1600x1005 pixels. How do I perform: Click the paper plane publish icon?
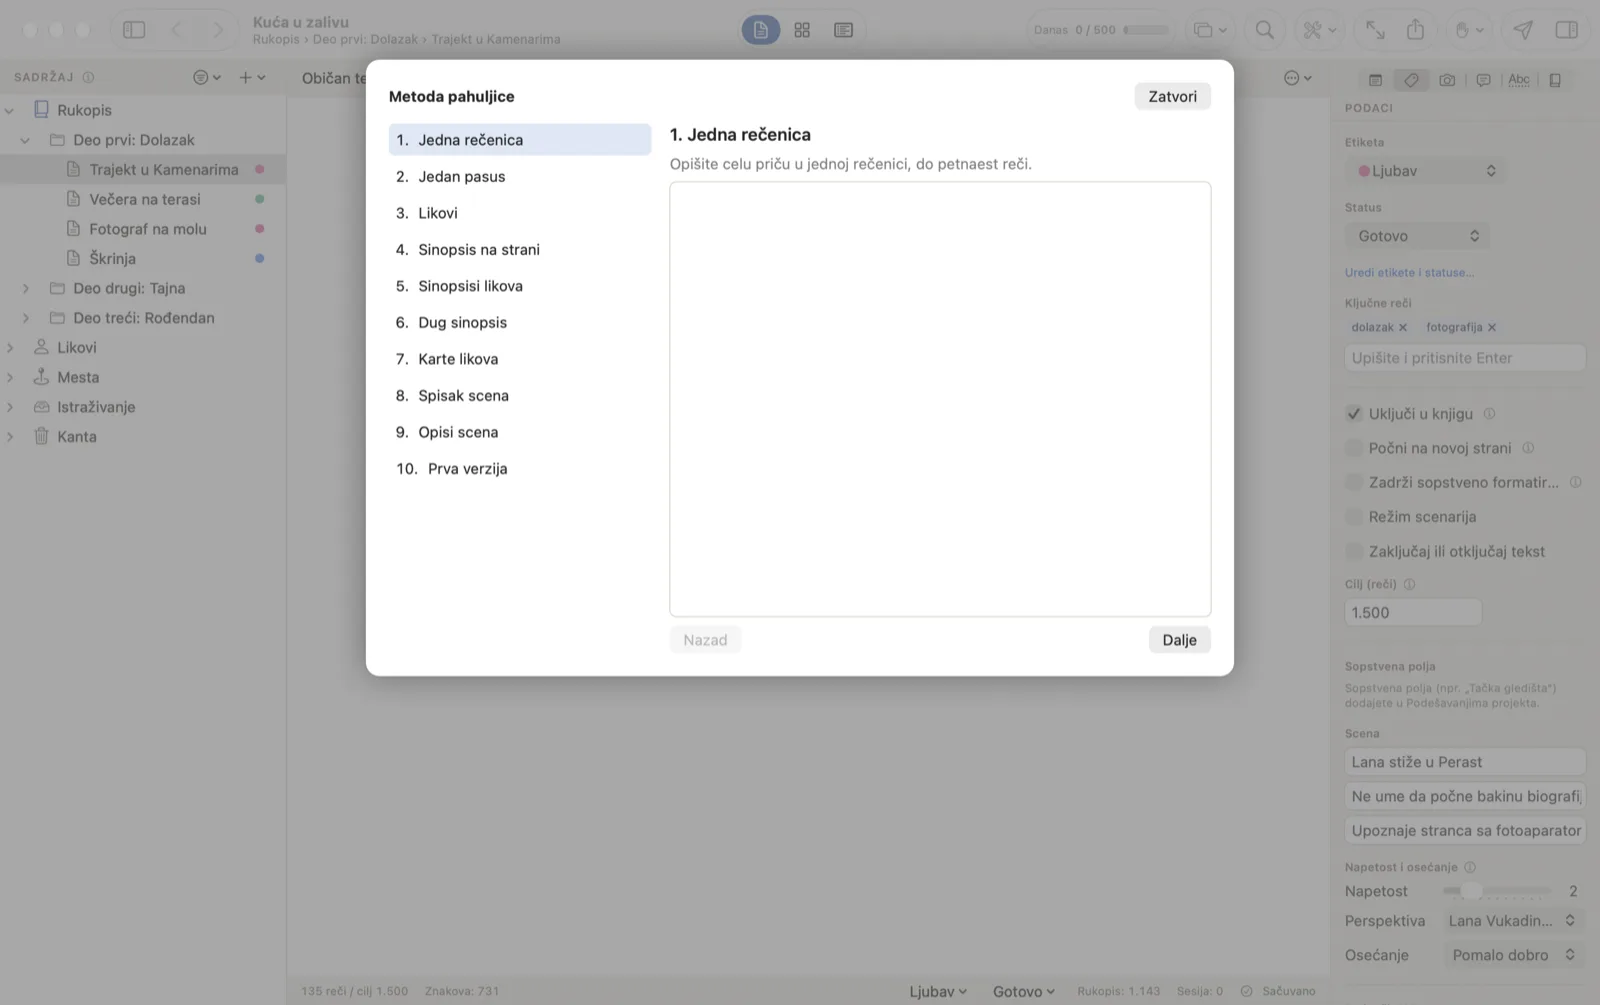pyautogui.click(x=1523, y=30)
